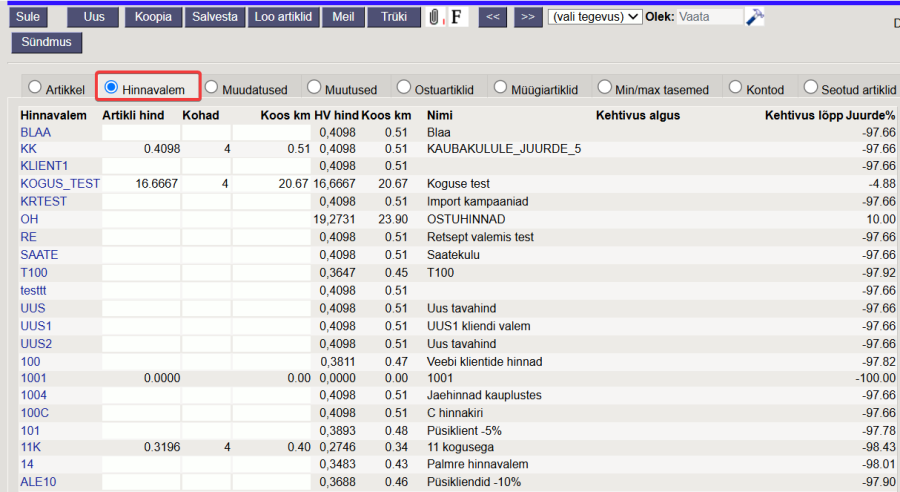This screenshot has width=900, height=492.
Task: Open the KK price formula link
Action: point(29,149)
